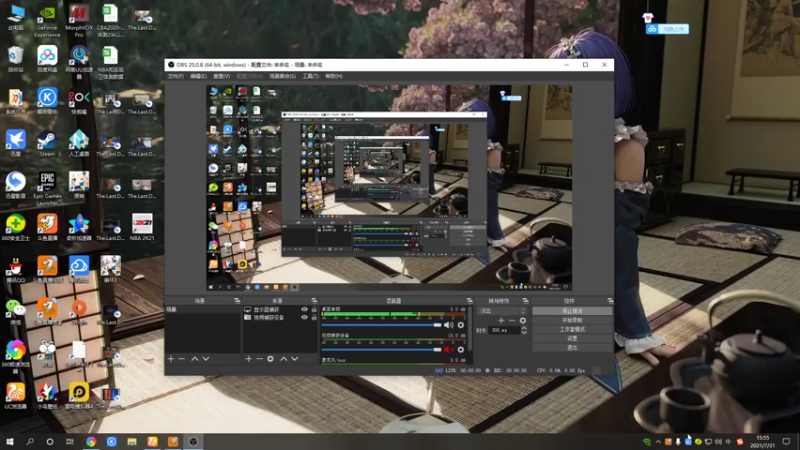Move the scene down in the scenes list
The image size is (800, 450).
point(206,359)
